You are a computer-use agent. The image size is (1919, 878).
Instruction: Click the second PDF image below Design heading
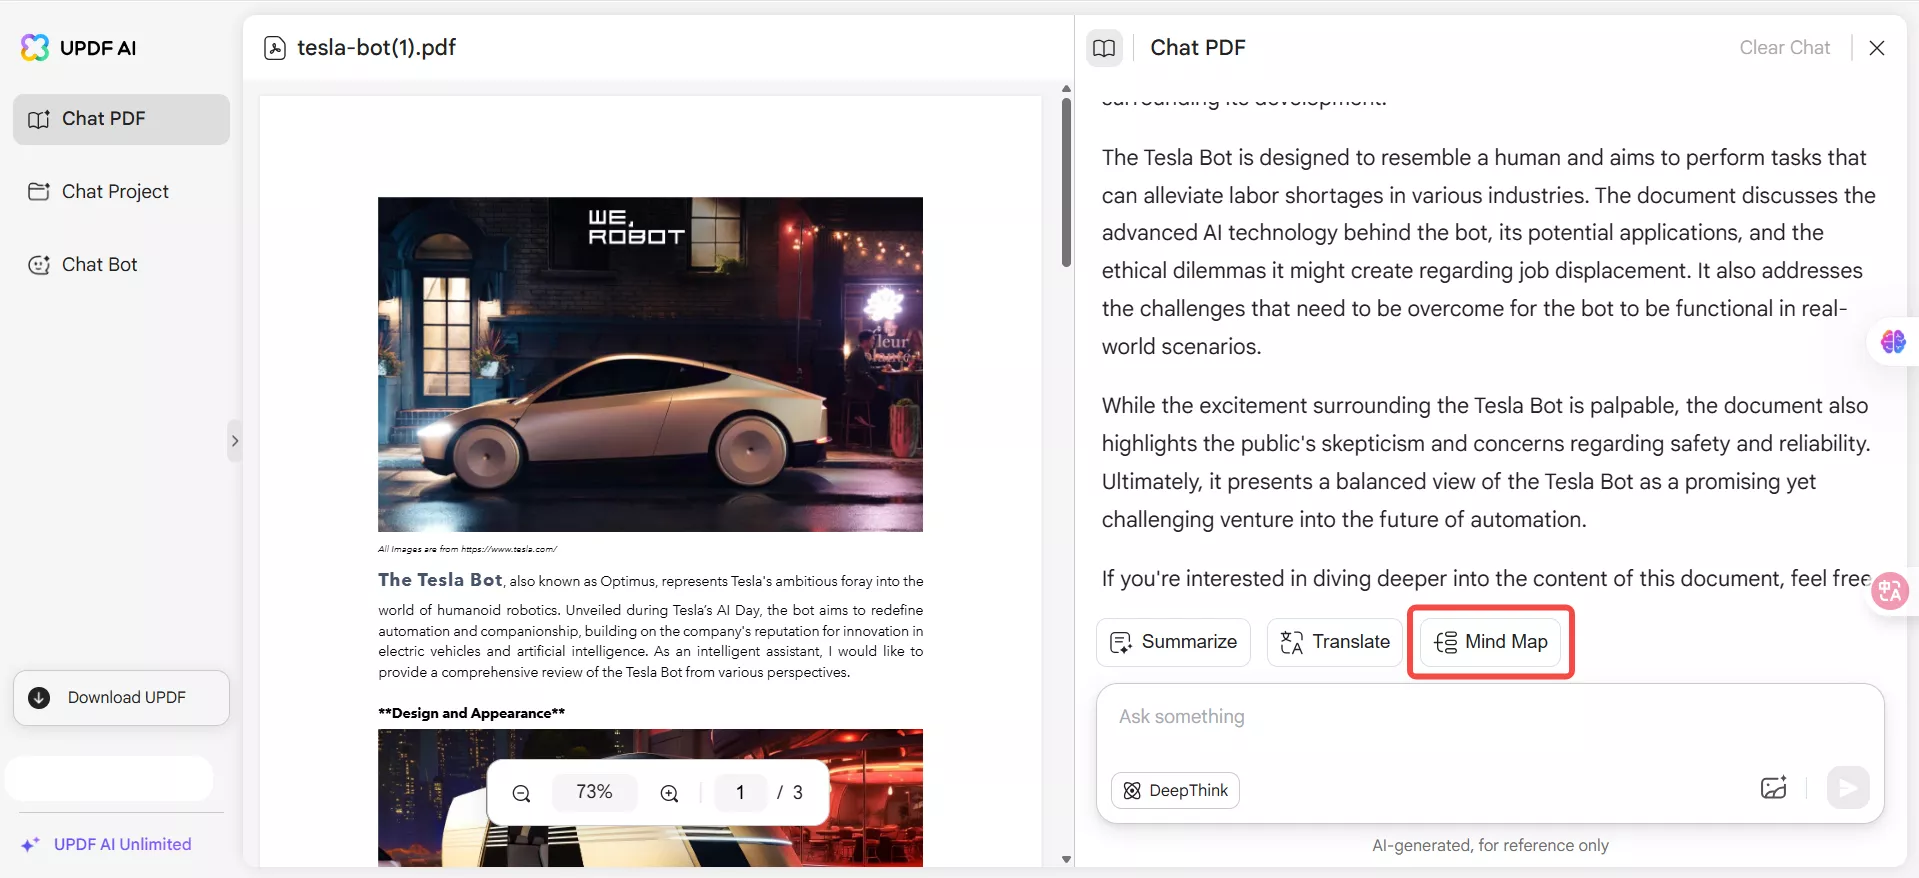point(650,798)
